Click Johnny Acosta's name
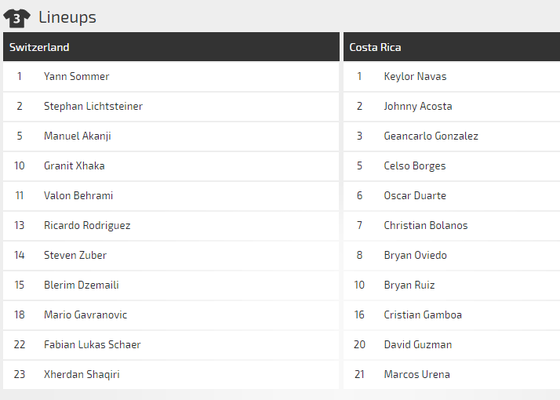 [418, 106]
